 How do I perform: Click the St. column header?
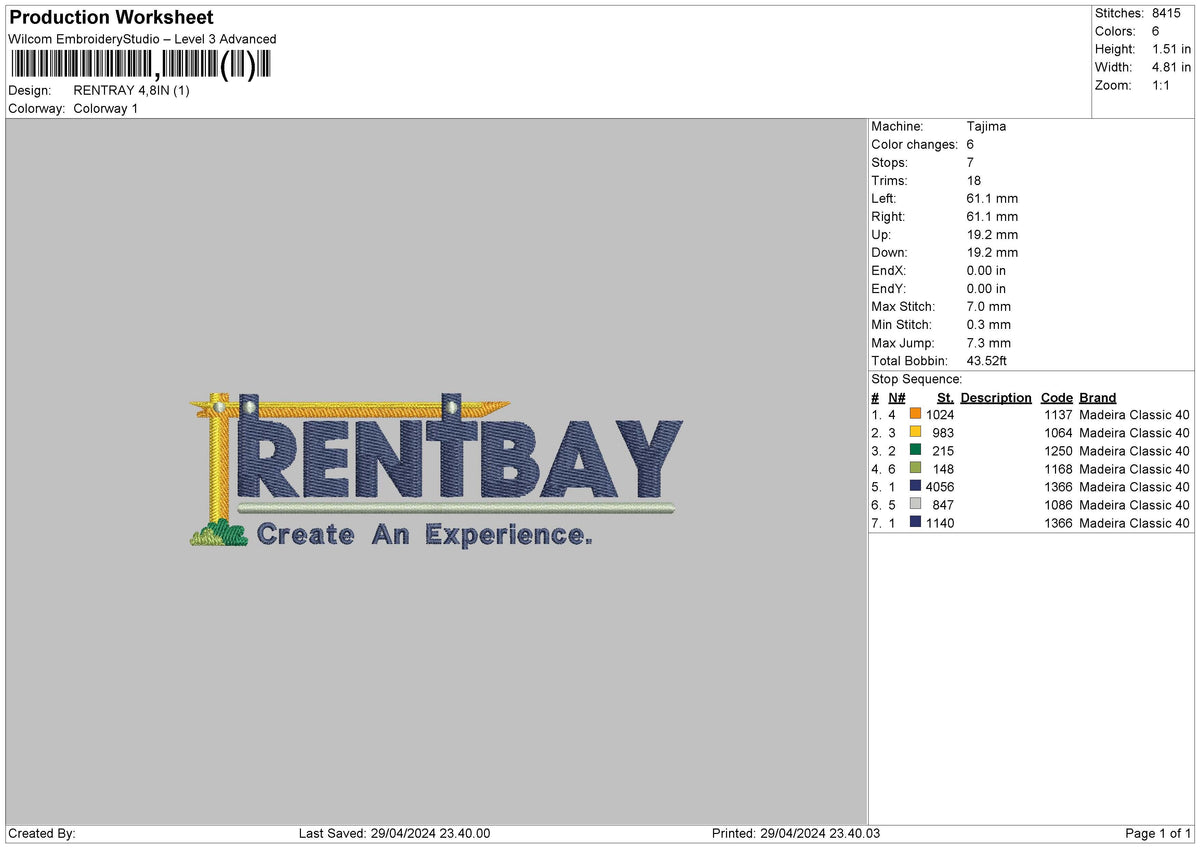coord(944,397)
